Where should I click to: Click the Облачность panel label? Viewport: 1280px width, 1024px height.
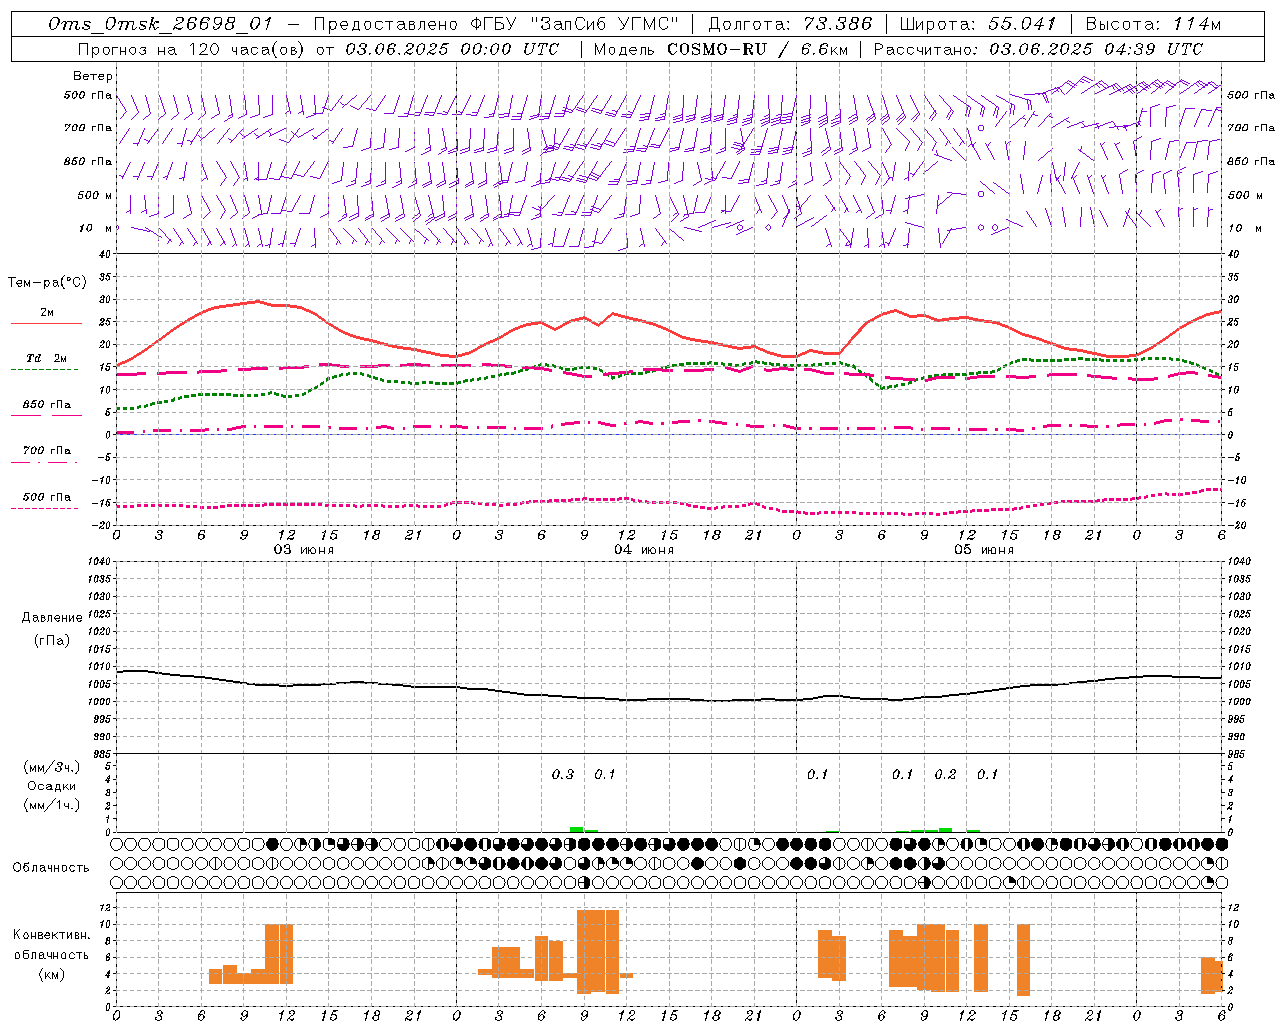point(51,868)
